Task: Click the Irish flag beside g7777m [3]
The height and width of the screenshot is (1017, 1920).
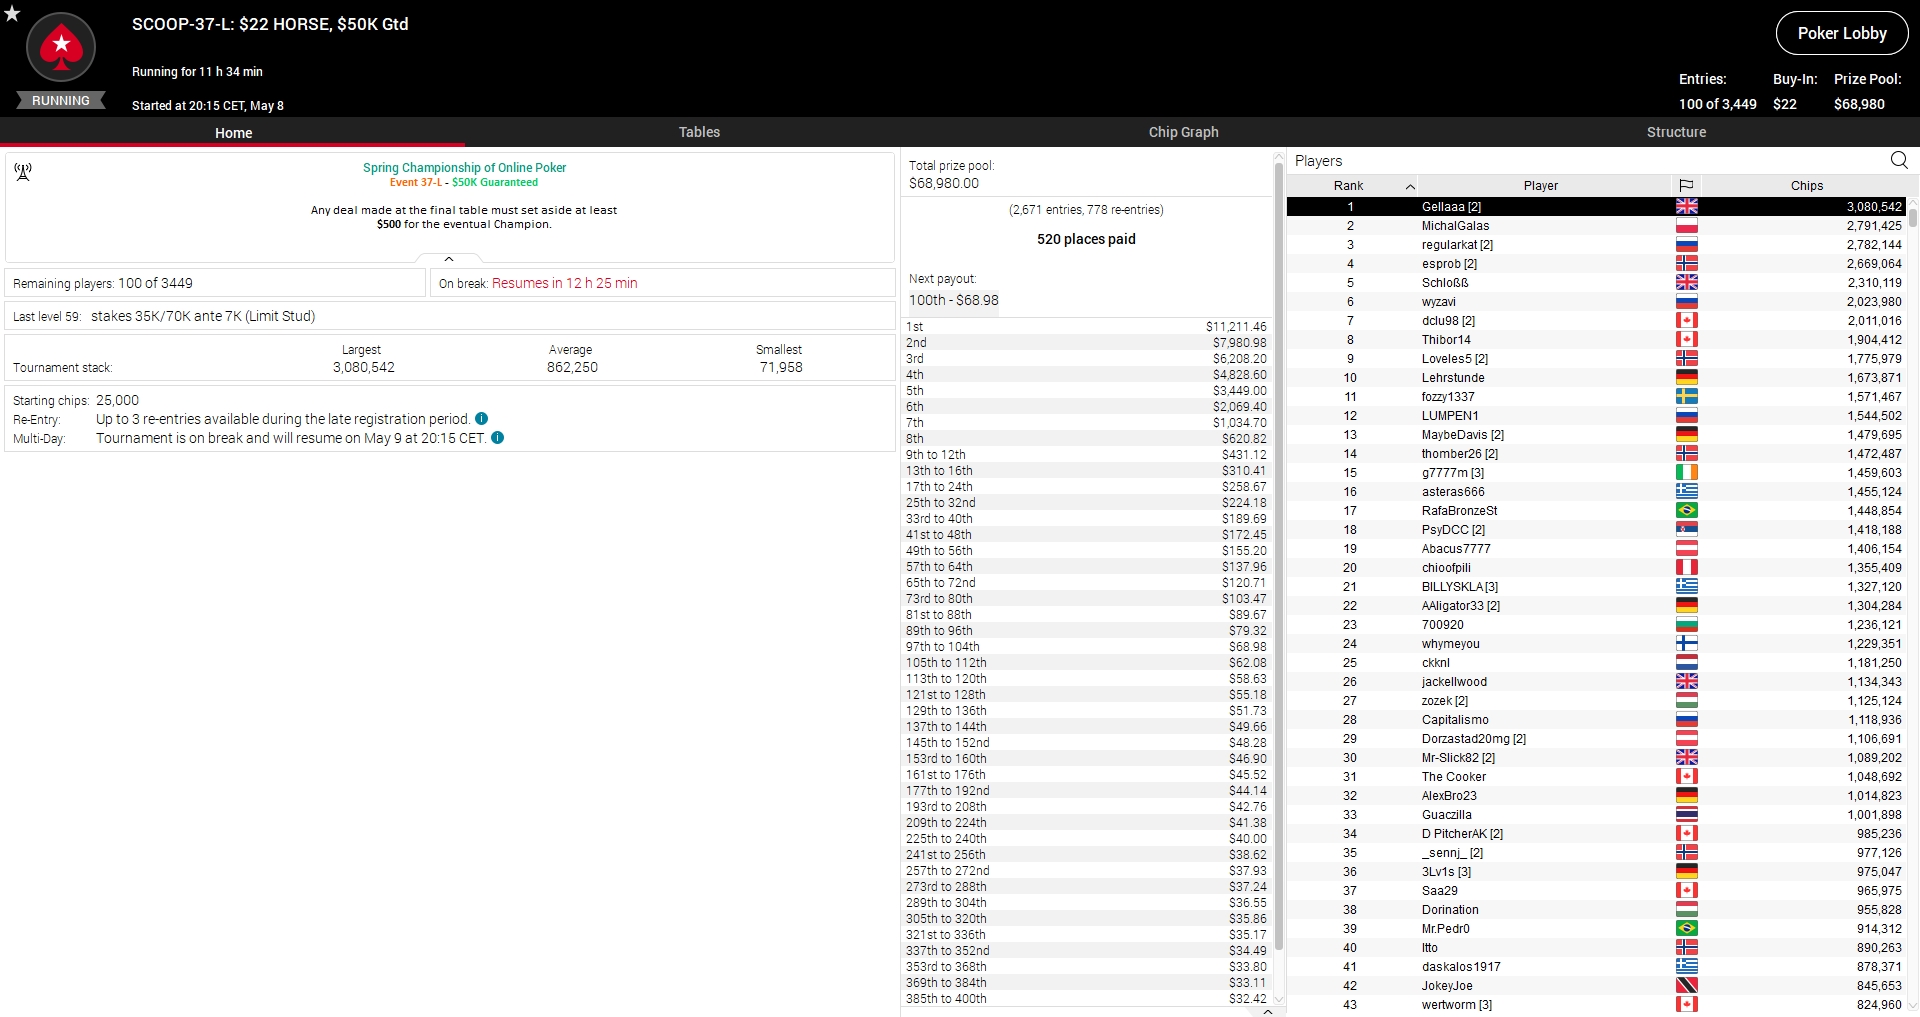Action: tap(1686, 473)
